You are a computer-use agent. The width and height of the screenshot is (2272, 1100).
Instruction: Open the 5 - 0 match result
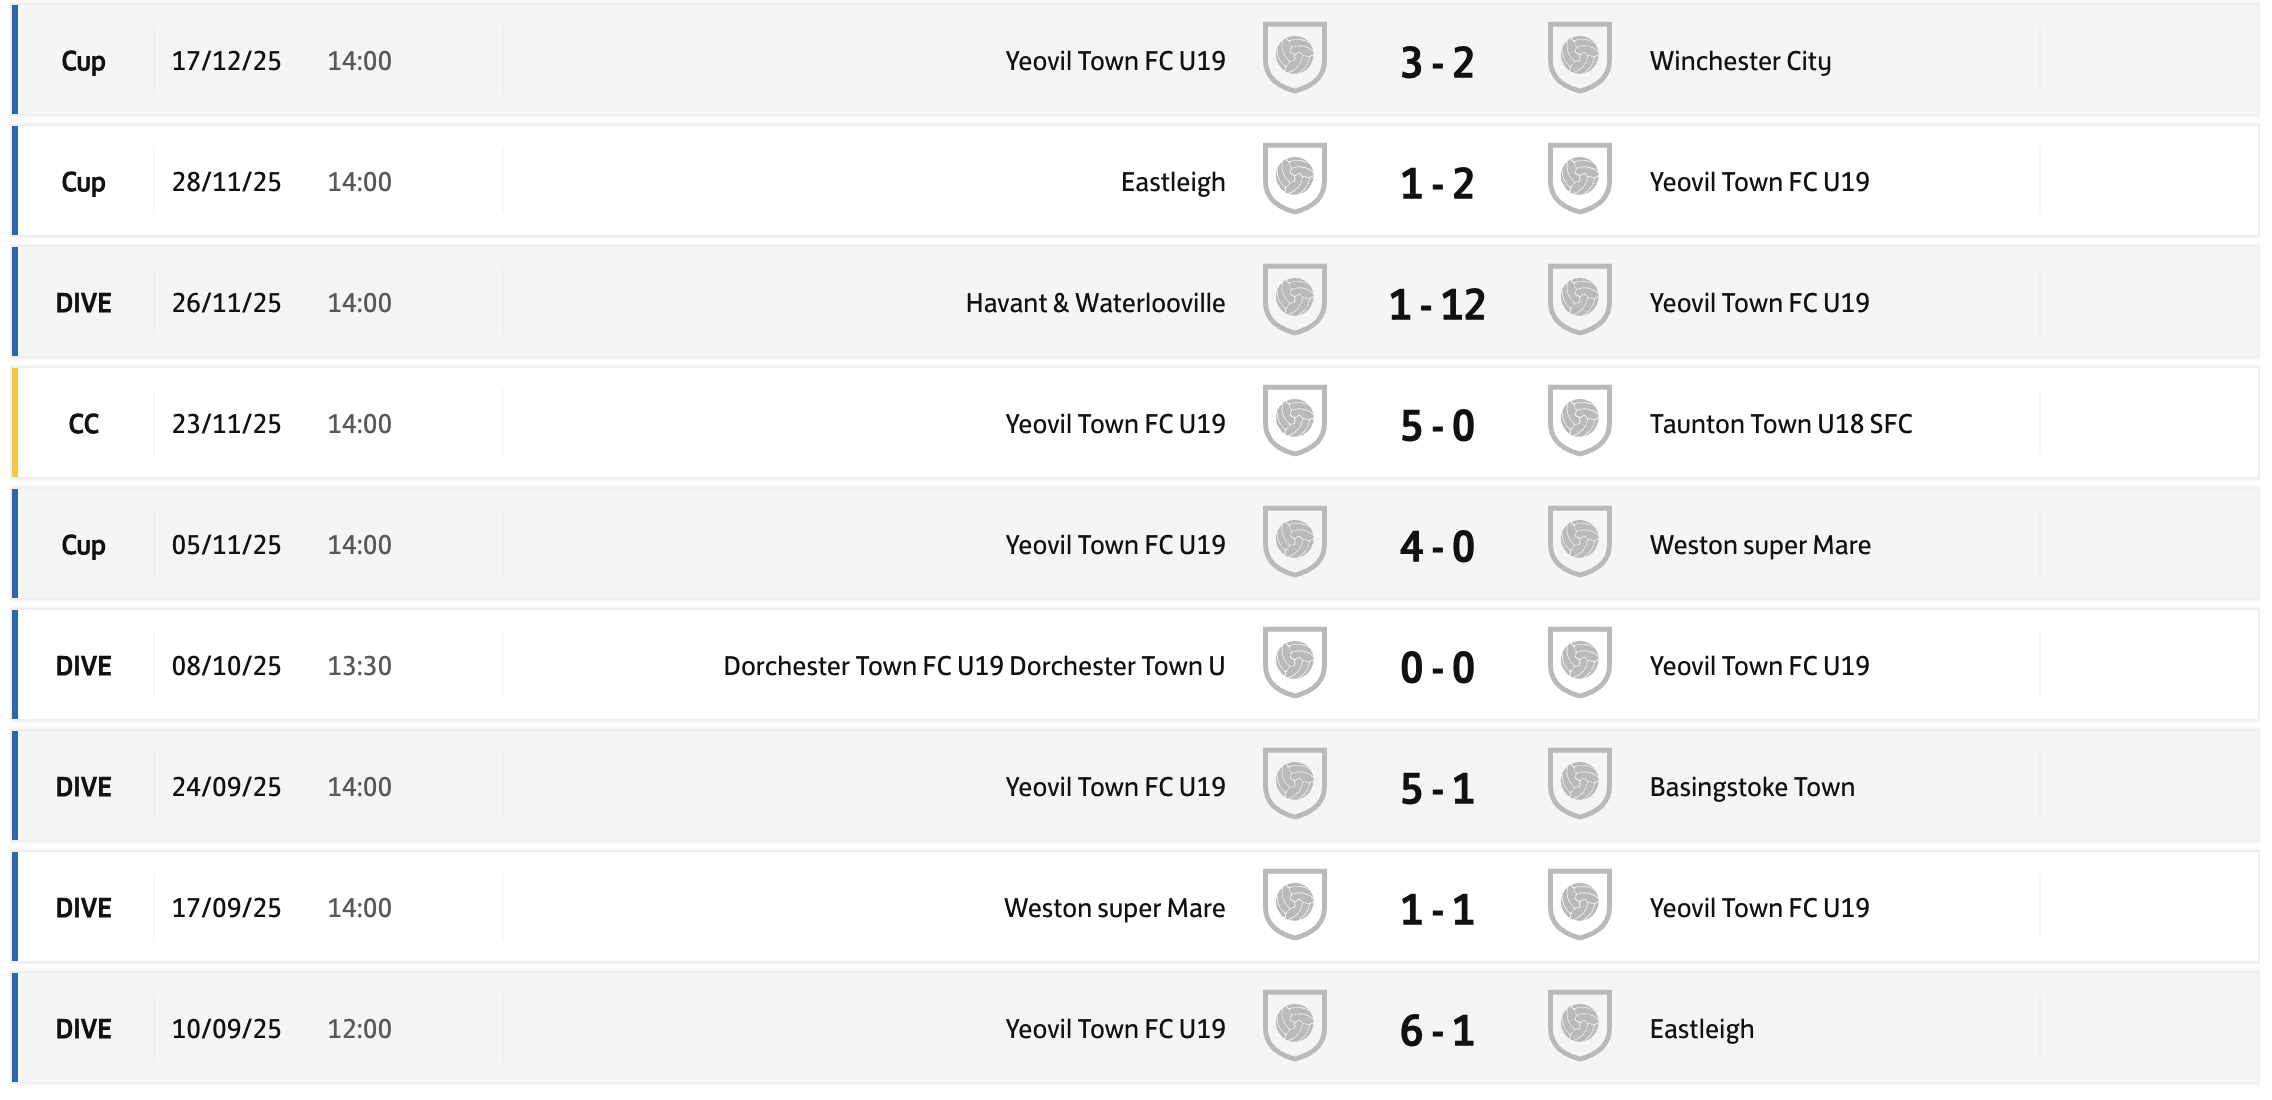pos(1437,425)
